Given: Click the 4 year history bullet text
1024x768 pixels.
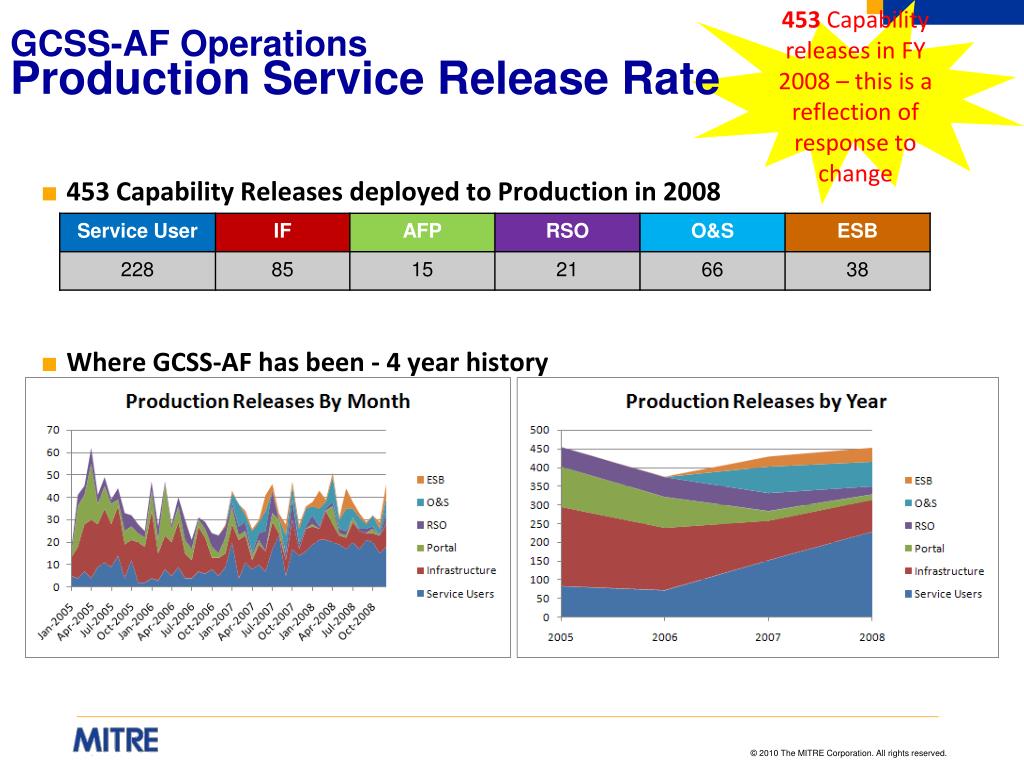Looking at the screenshot, I should 307,362.
